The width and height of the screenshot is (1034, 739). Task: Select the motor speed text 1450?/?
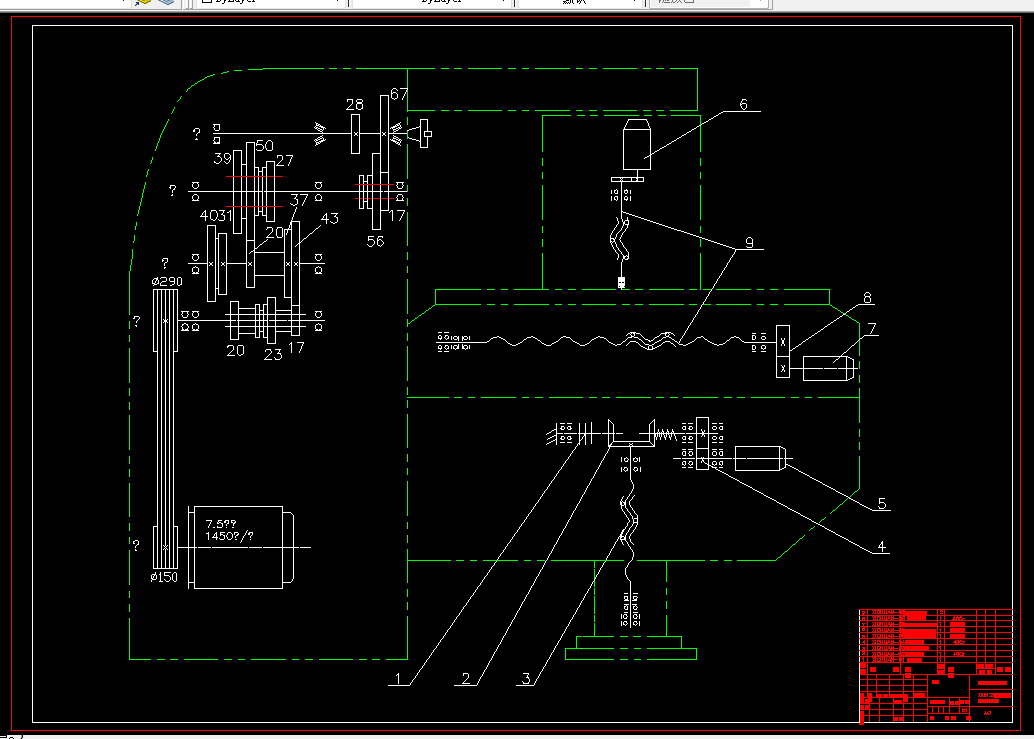click(229, 536)
